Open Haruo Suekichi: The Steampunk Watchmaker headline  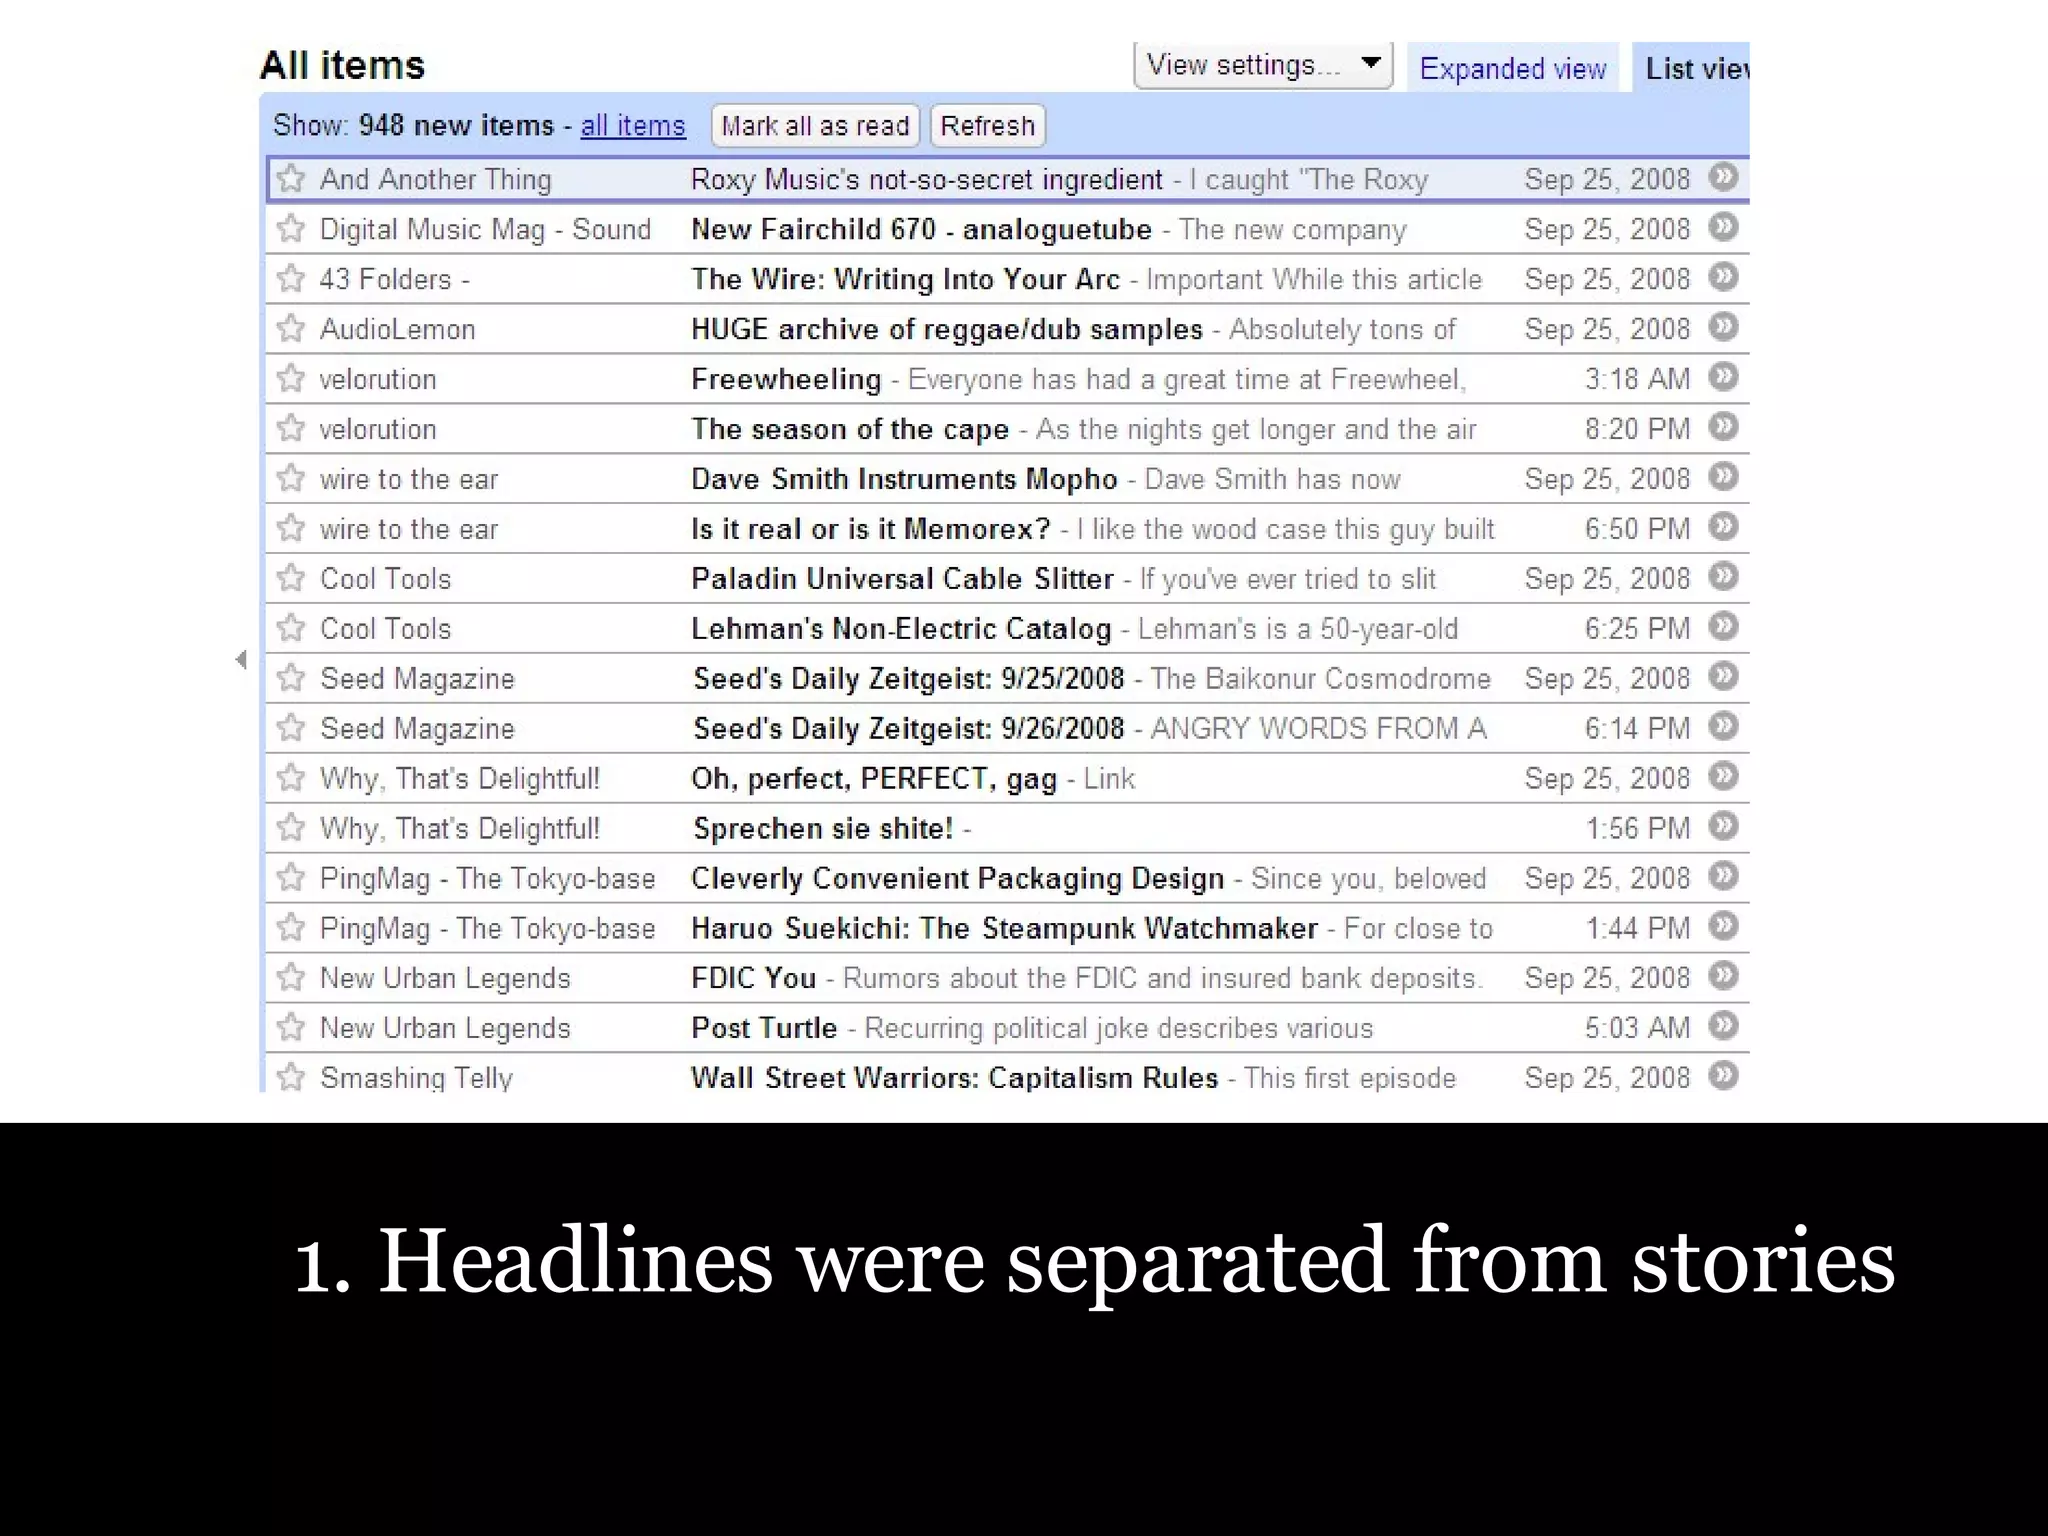[x=1004, y=928]
